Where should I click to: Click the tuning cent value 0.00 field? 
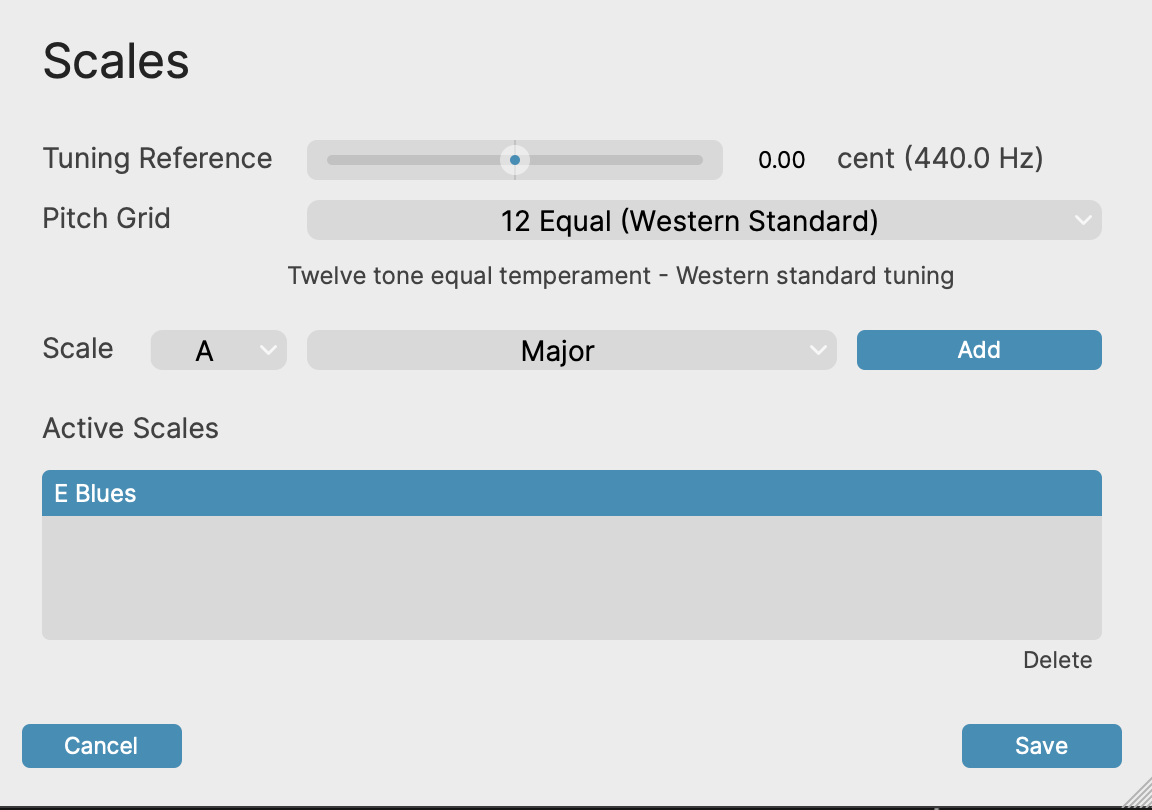click(781, 160)
